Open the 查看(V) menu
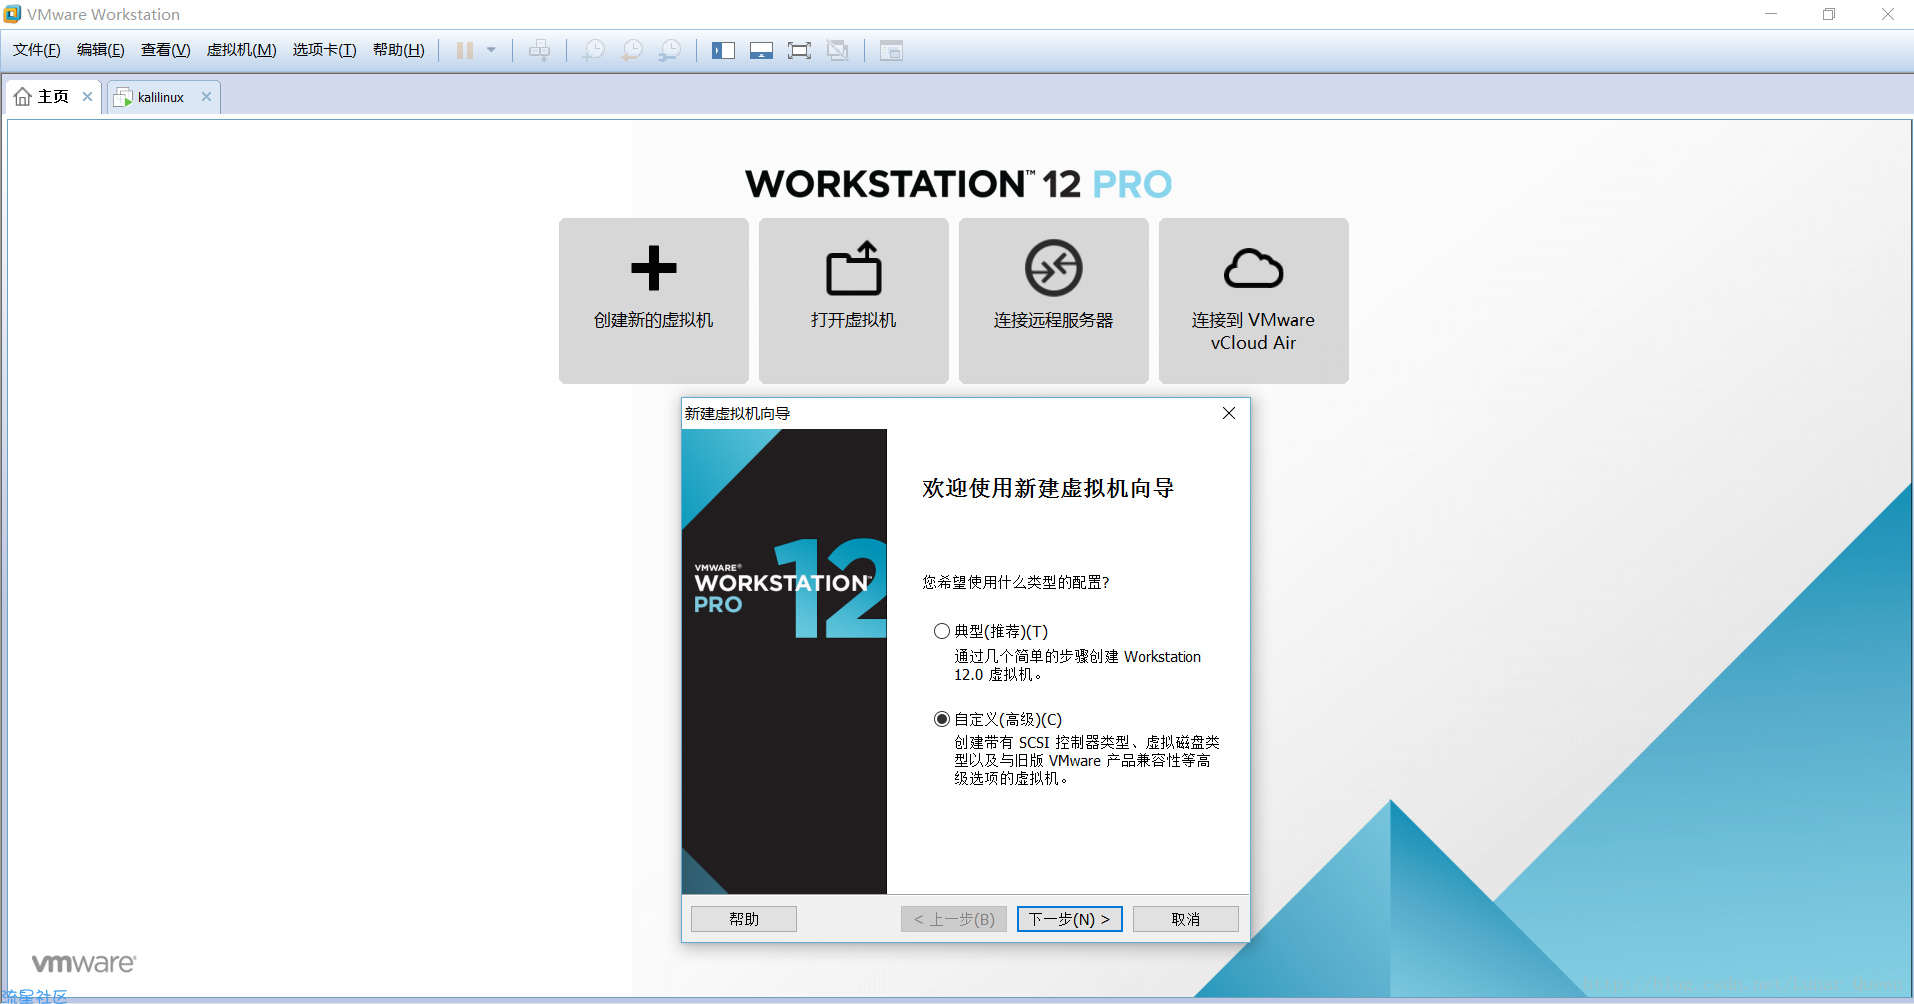Viewport: 1914px width, 1004px height. click(165, 50)
